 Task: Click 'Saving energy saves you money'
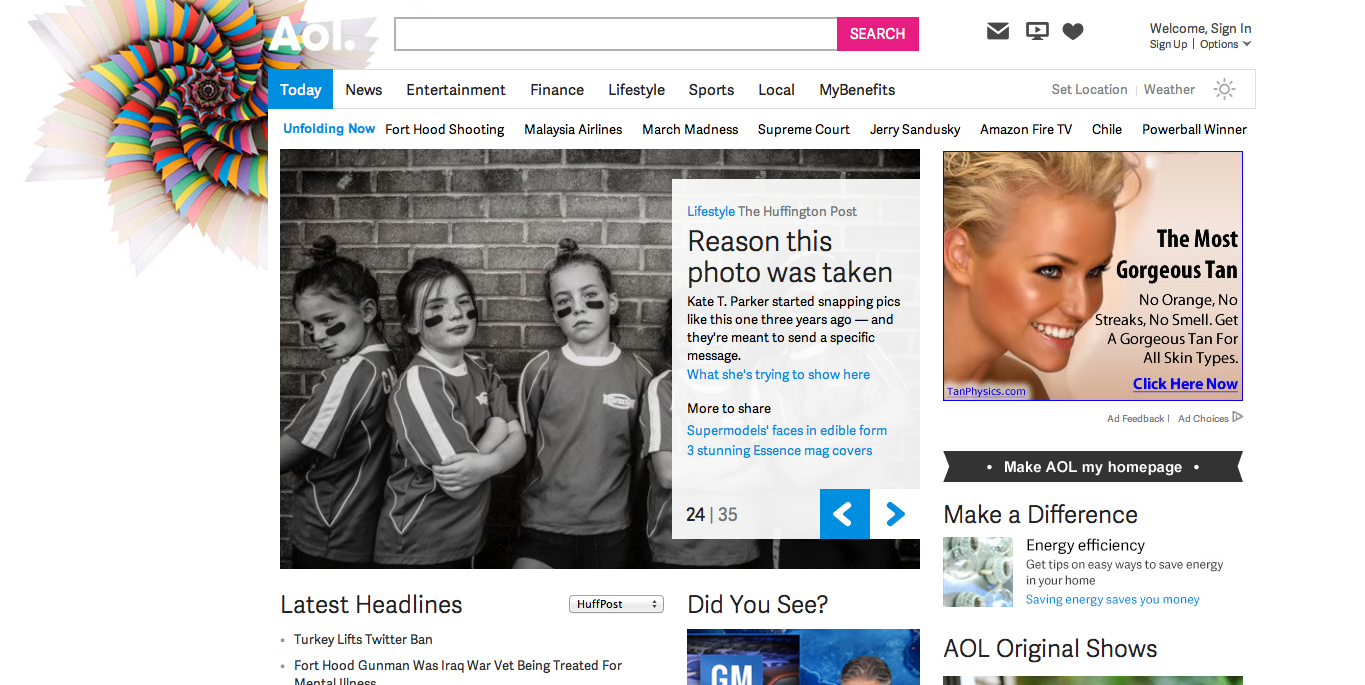[1112, 600]
